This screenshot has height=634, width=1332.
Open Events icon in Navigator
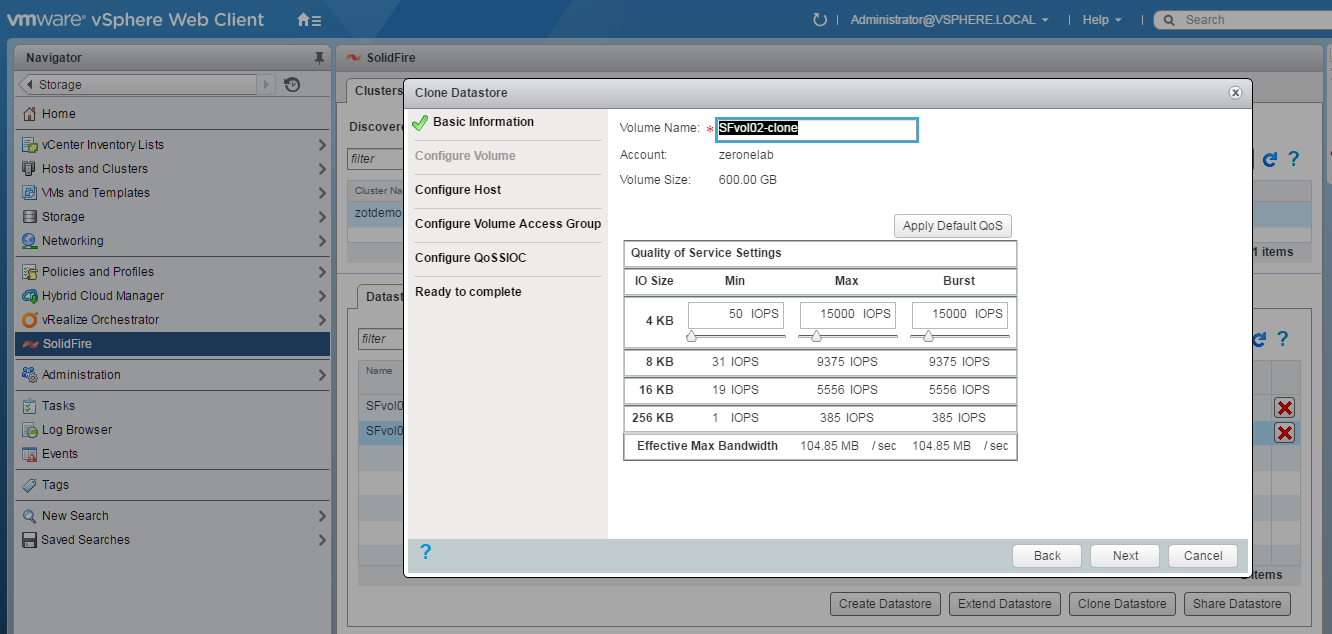click(30, 454)
